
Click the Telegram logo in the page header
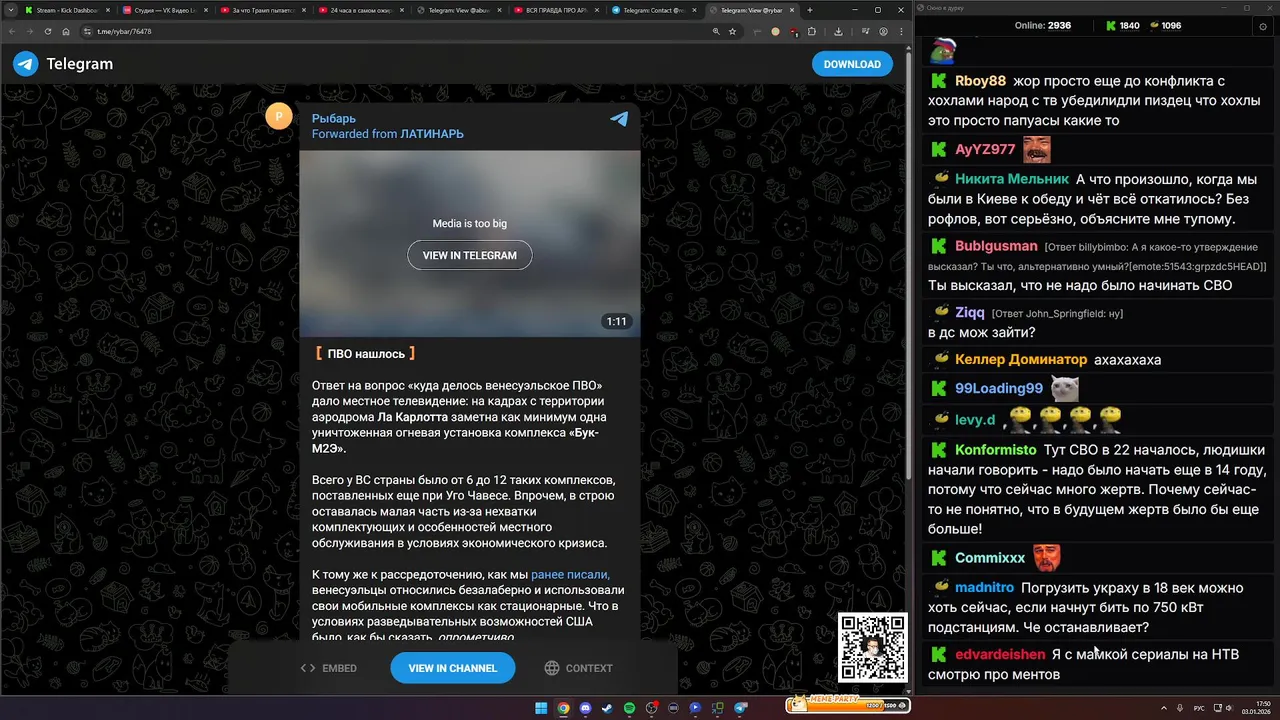25,64
